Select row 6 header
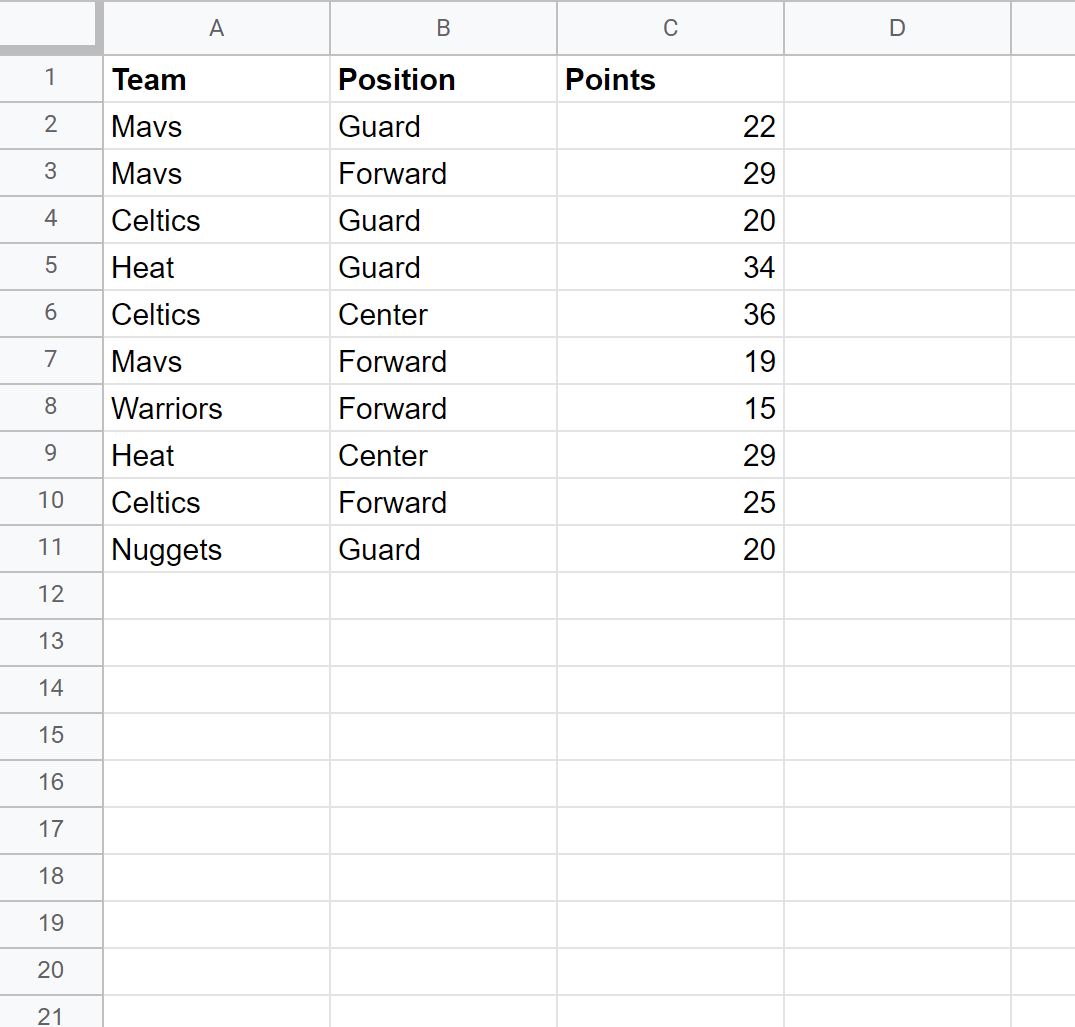This screenshot has width=1075, height=1027. pos(51,314)
